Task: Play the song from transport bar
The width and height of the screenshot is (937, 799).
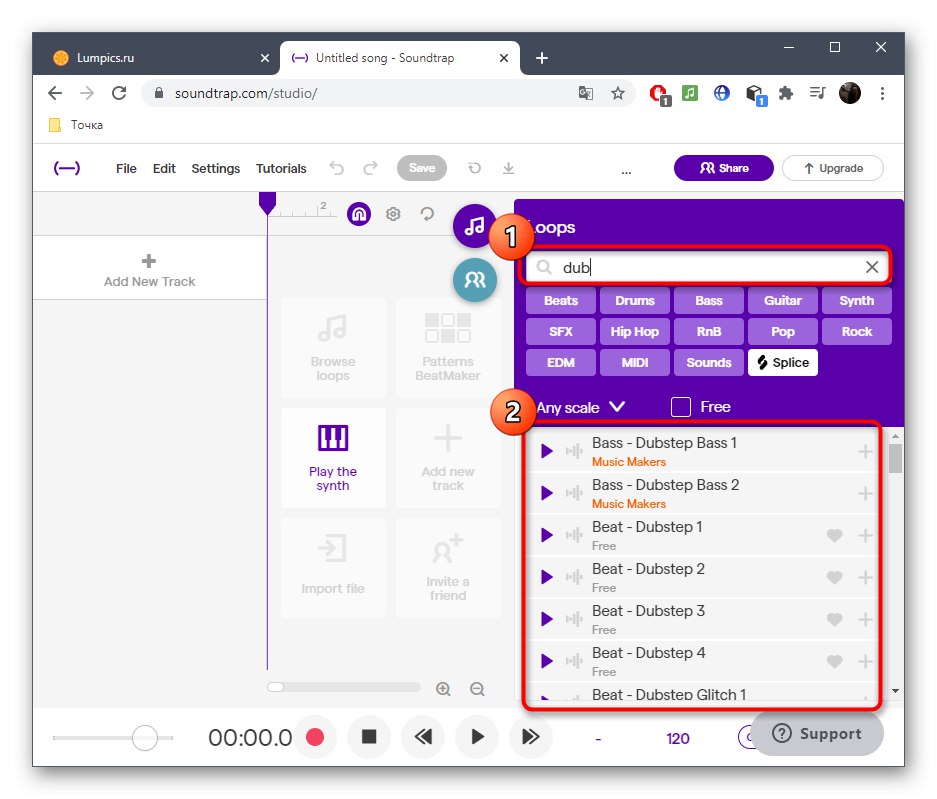Action: click(477, 737)
